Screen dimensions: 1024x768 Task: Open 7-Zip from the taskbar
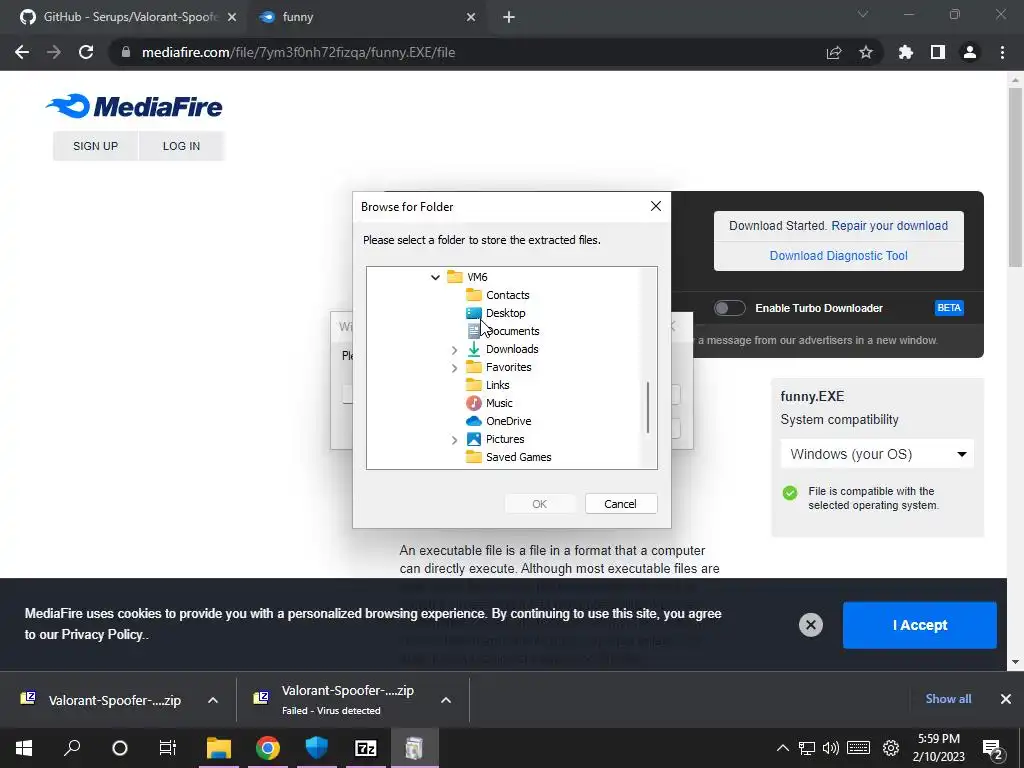tap(366, 748)
